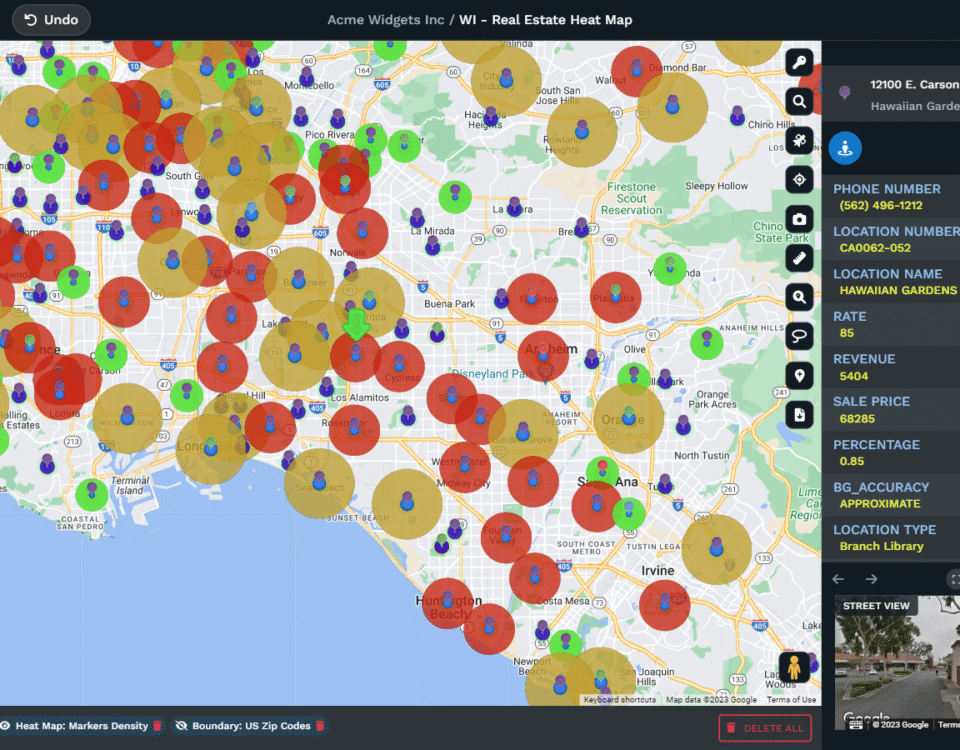
Task: Click the DELETE ALL button
Action: tap(764, 728)
